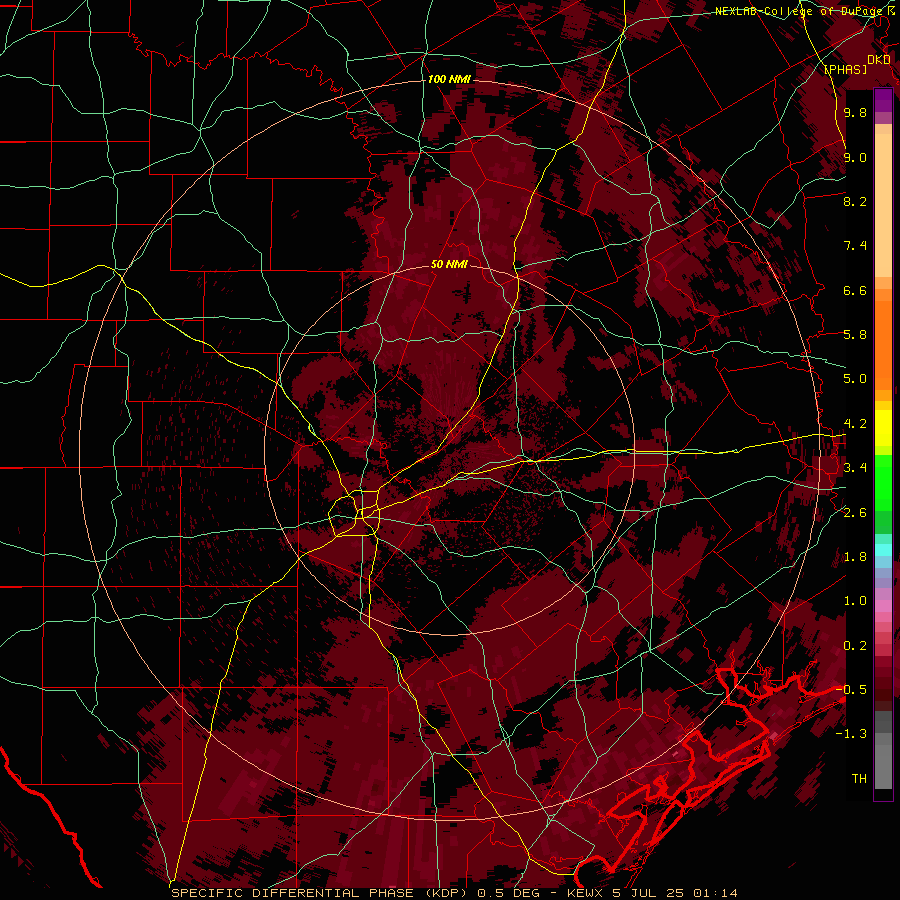Screen dimensions: 900x900
Task: Click the 0.2 scale label
Action: pos(855,646)
